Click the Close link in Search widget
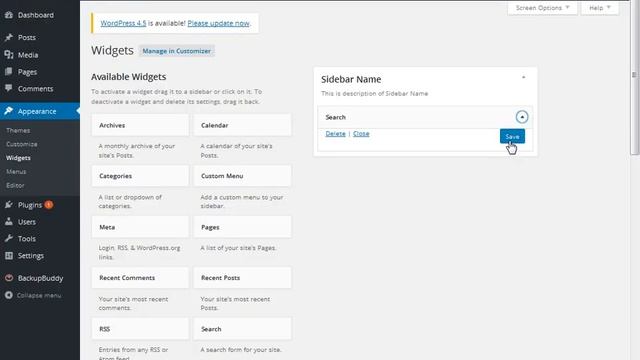The height and width of the screenshot is (360, 640). (x=361, y=133)
